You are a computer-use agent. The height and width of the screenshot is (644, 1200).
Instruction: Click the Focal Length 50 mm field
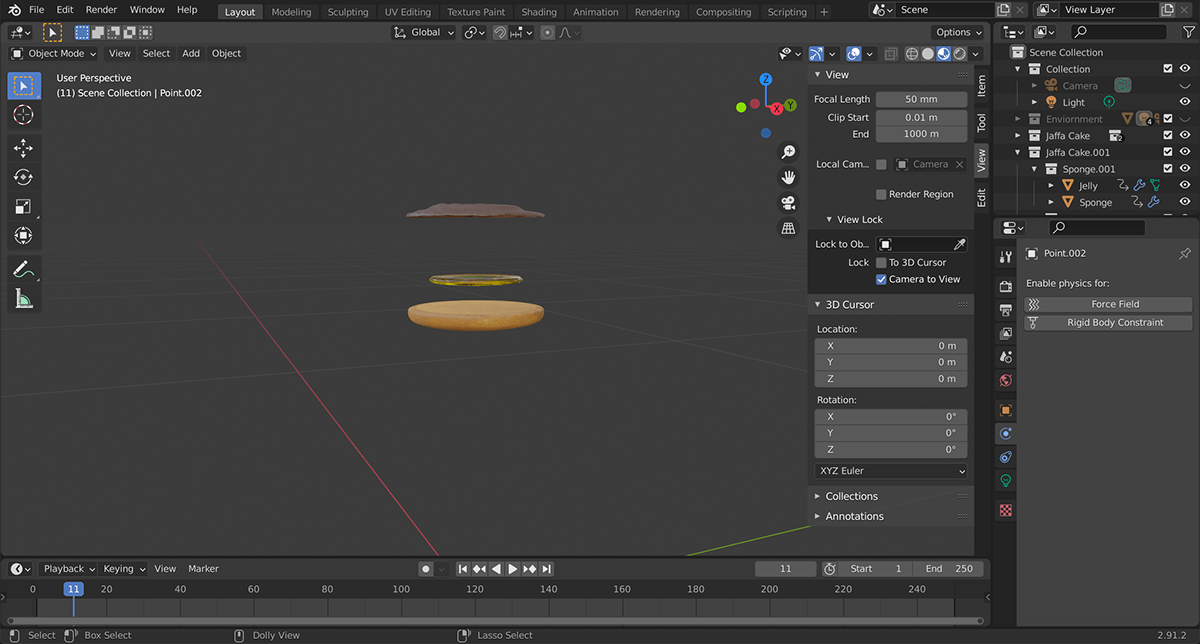click(x=921, y=100)
